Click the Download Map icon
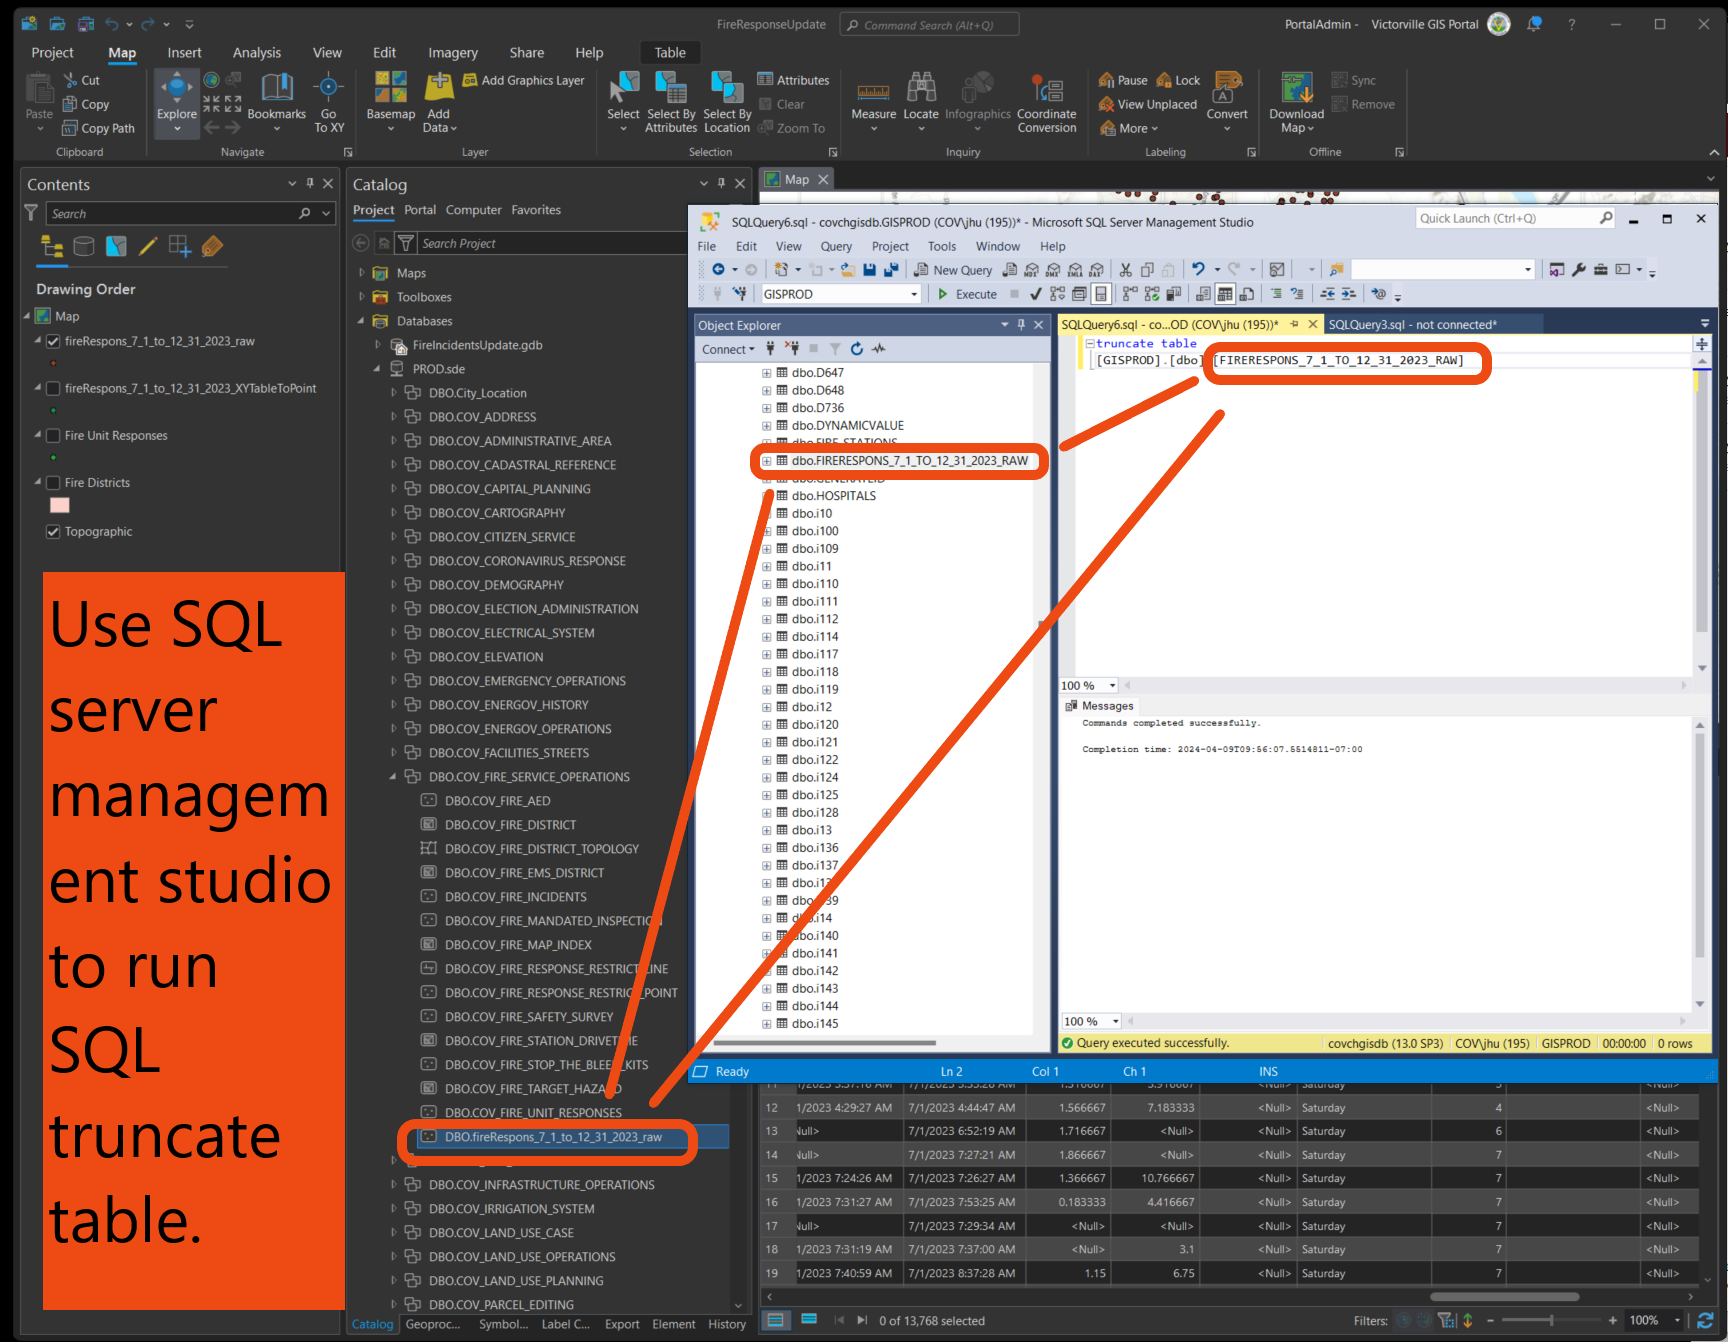The width and height of the screenshot is (1728, 1342). tap(1297, 88)
